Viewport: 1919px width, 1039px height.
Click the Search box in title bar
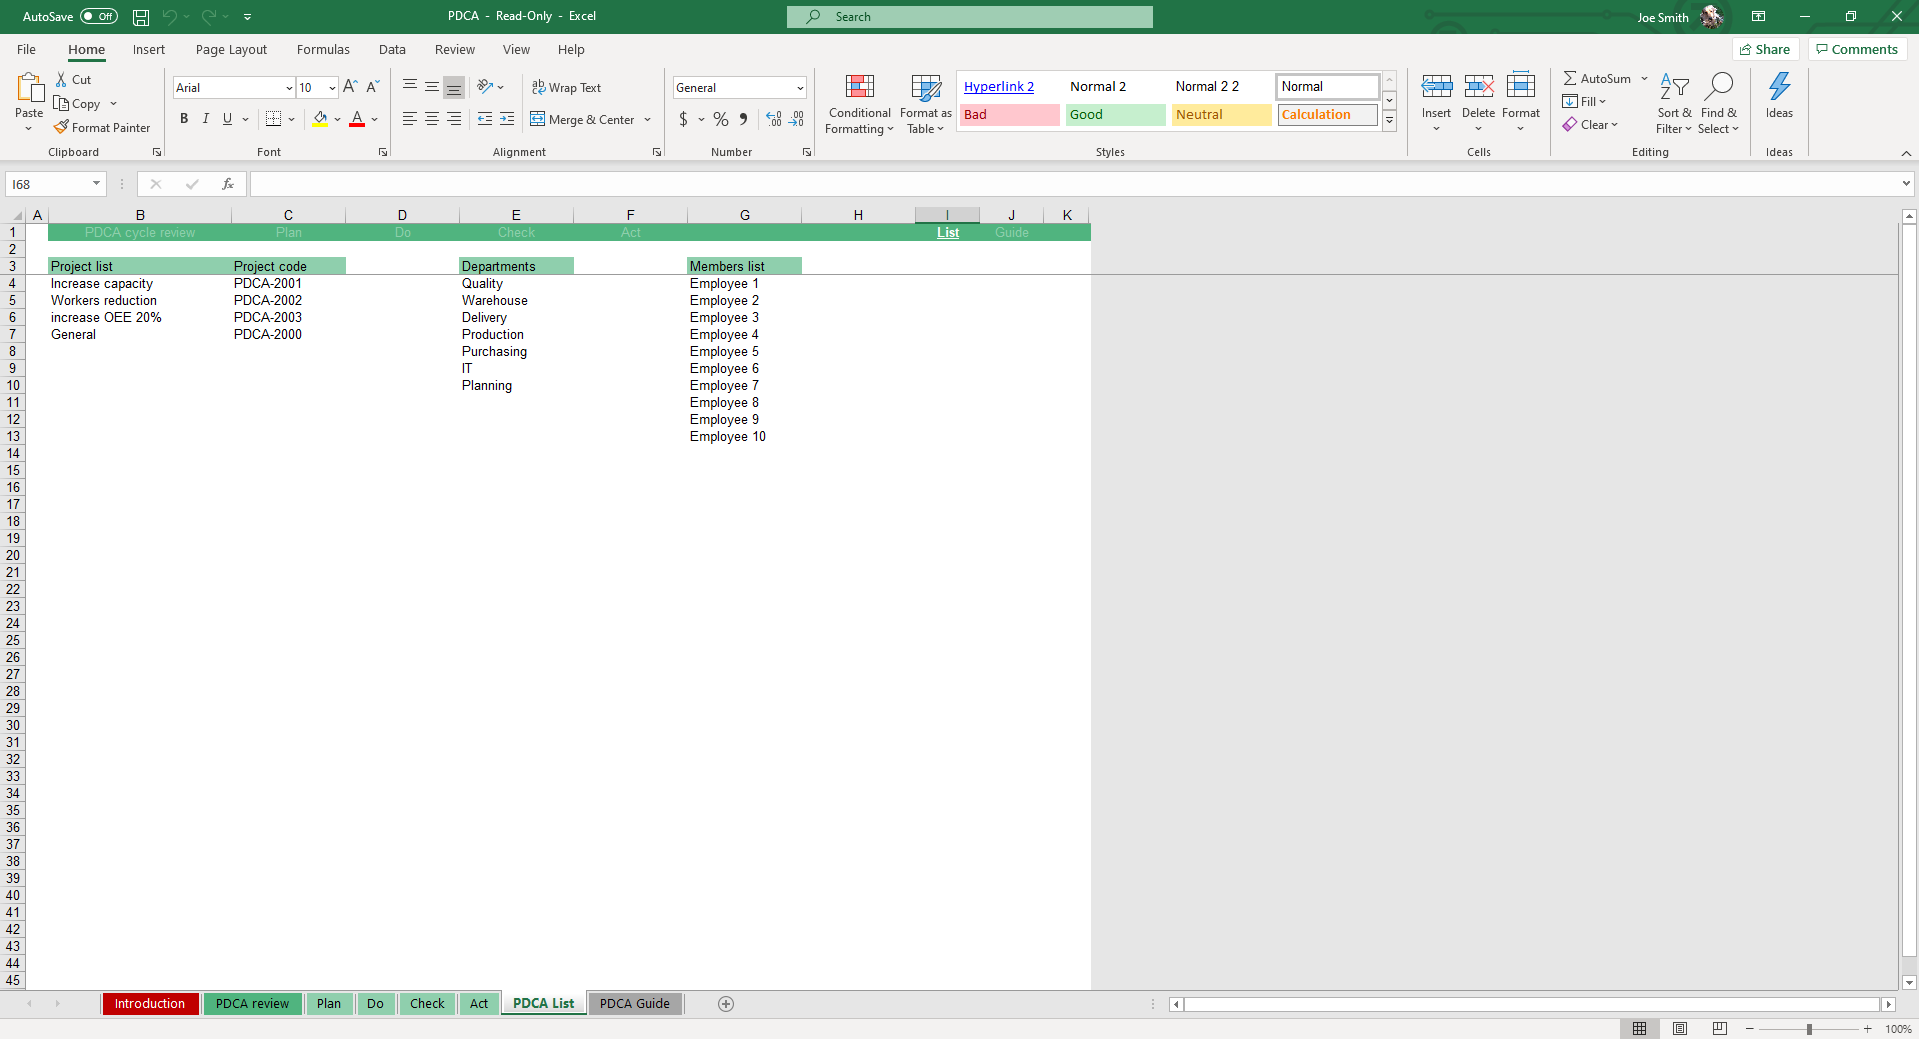969,17
